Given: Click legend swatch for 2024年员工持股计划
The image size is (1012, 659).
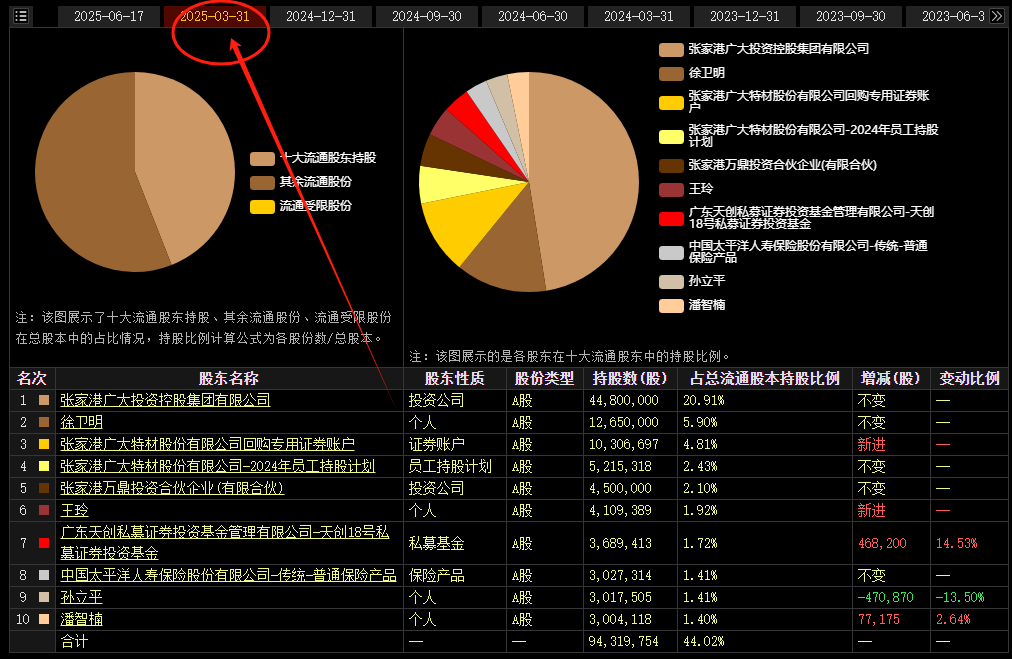Looking at the screenshot, I should [x=671, y=136].
